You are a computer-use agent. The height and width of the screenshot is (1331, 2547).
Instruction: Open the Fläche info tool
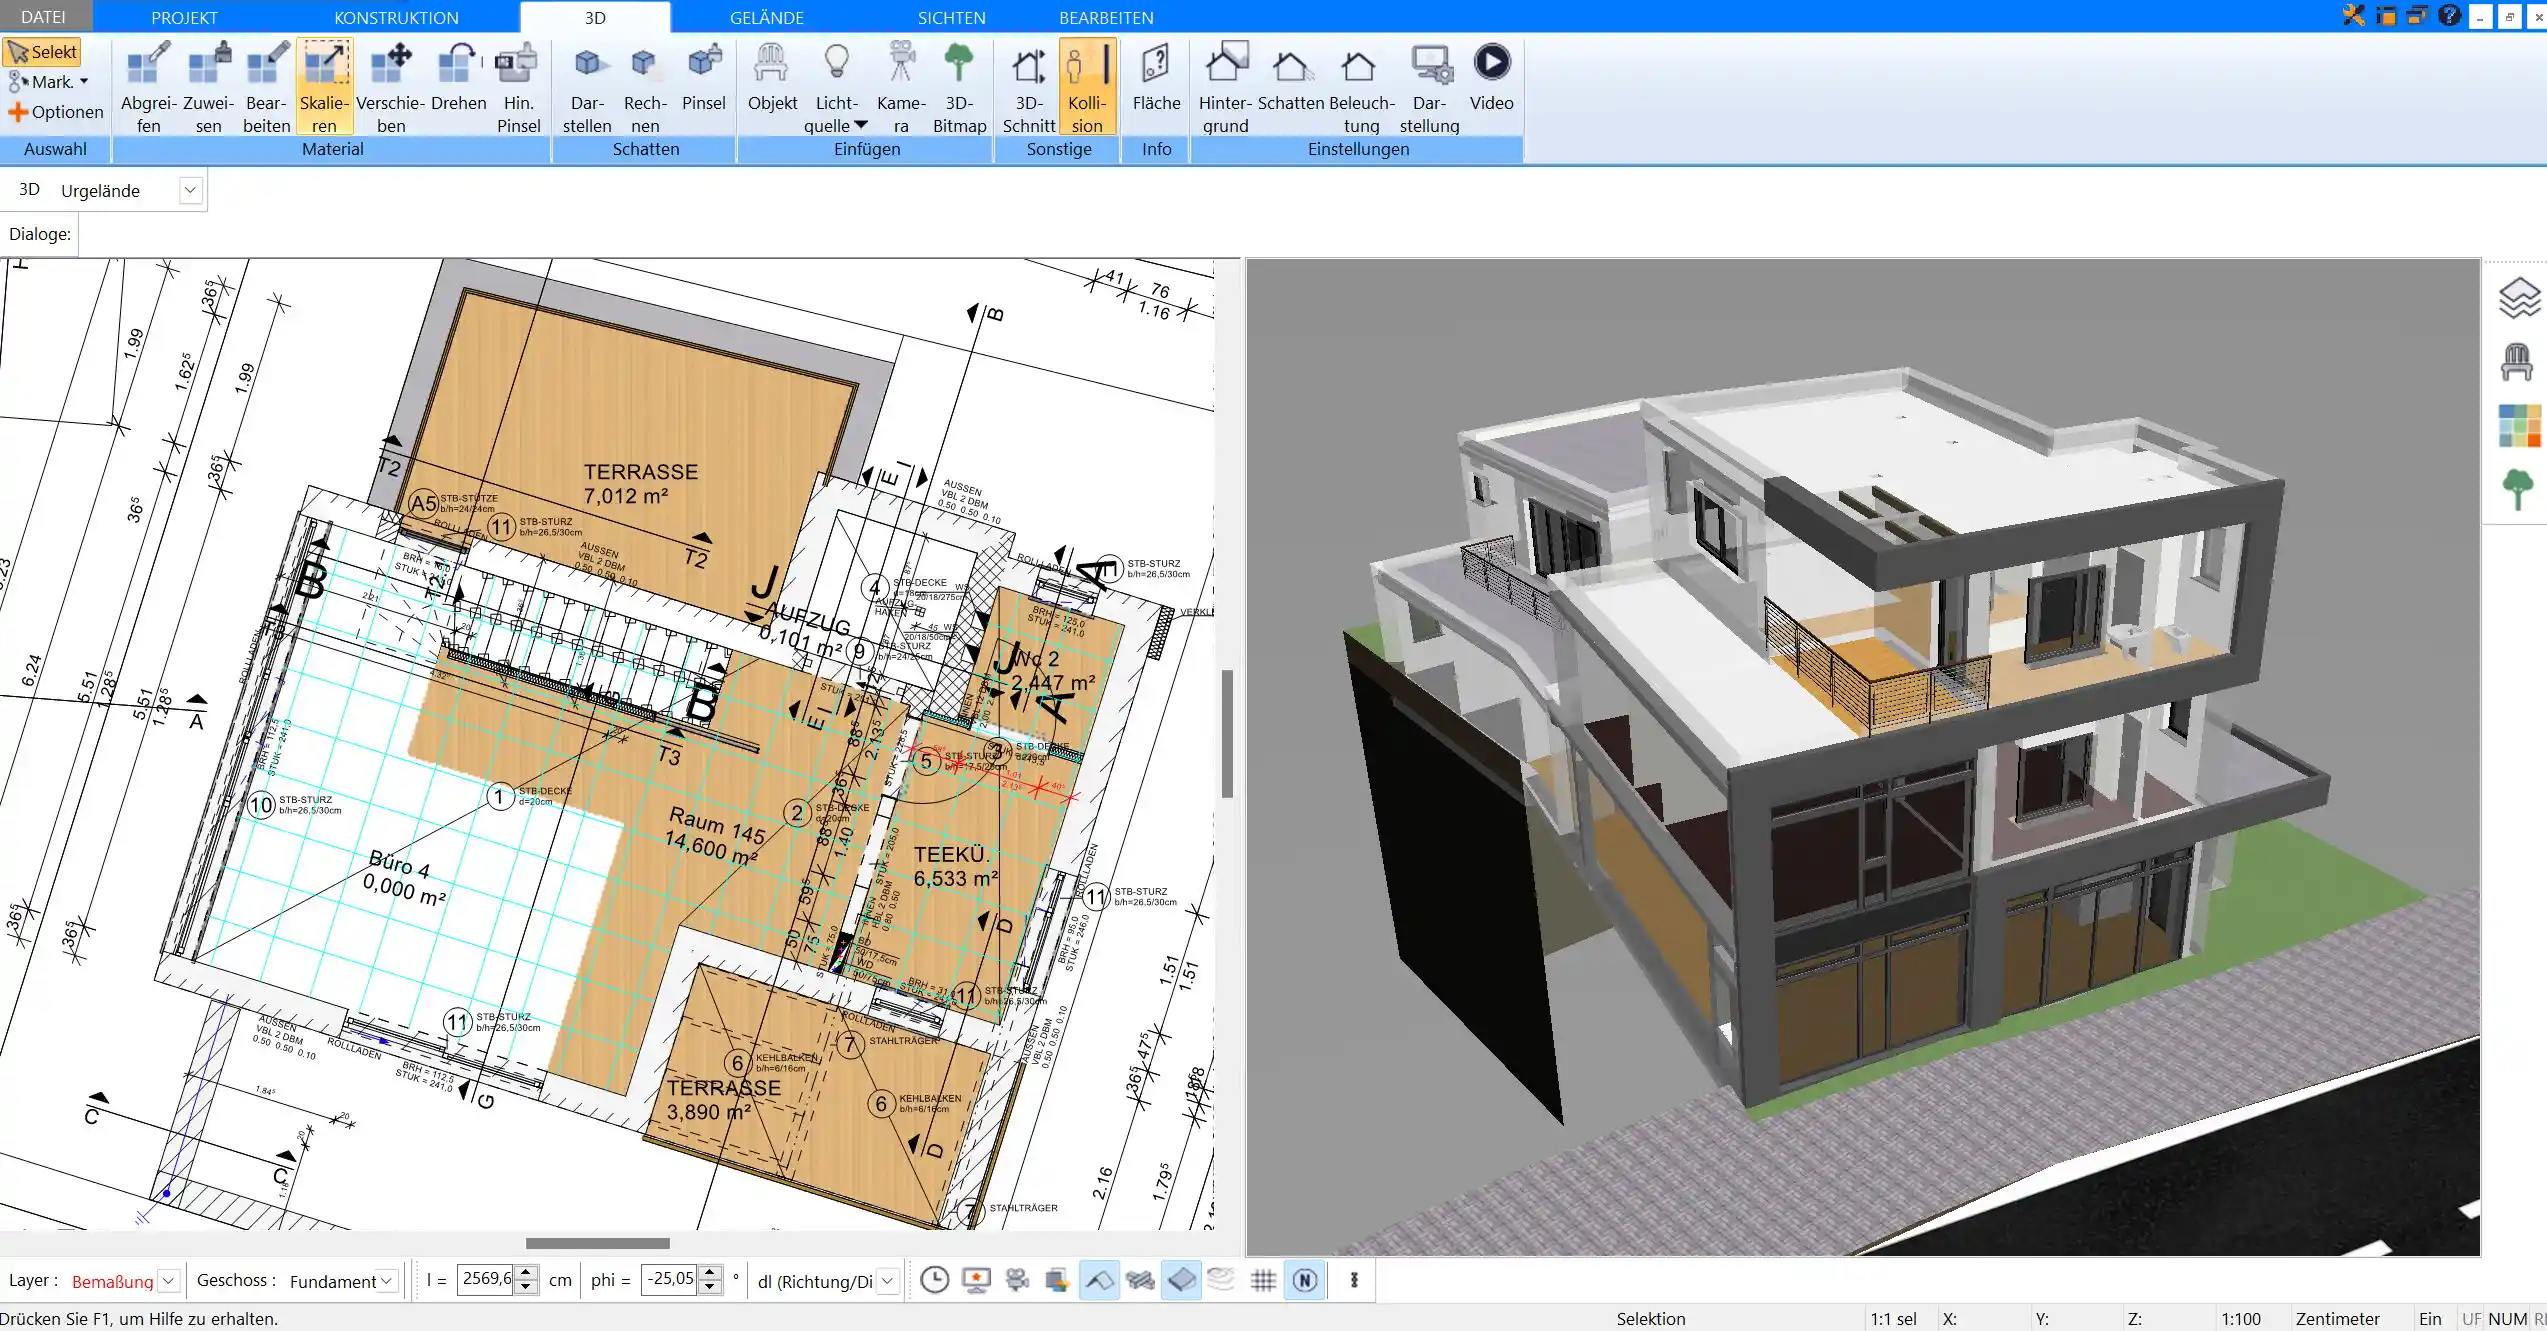coord(1156,77)
